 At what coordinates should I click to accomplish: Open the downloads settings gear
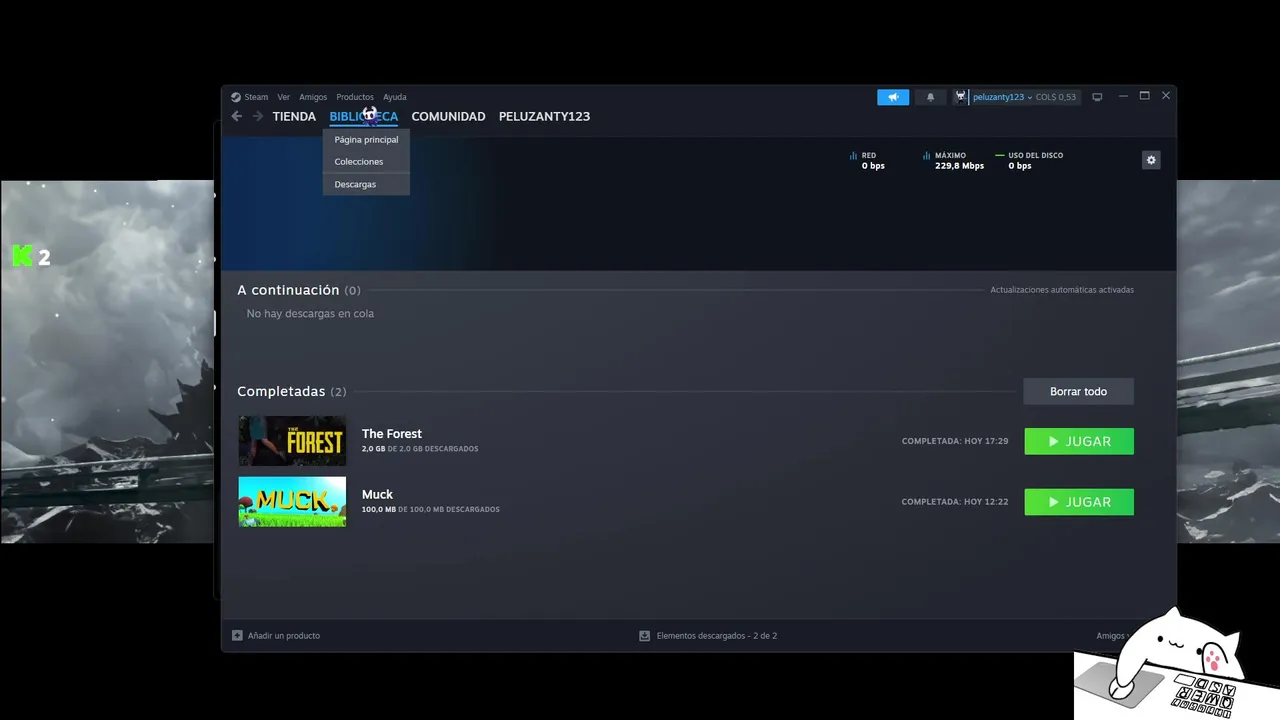coord(1151,160)
